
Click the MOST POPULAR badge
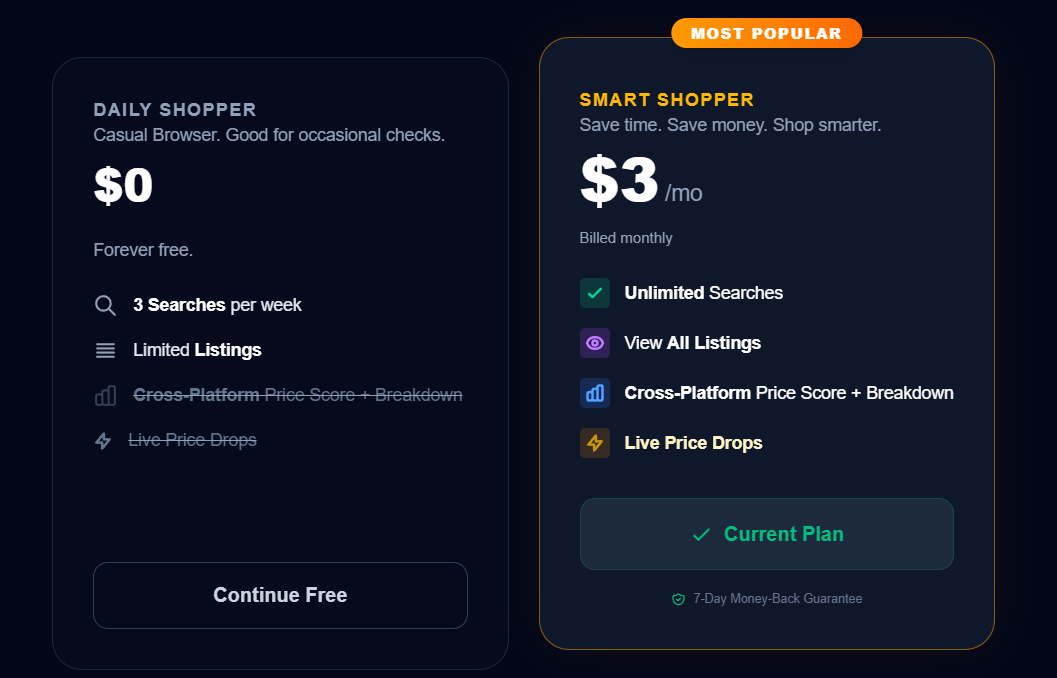[x=766, y=33]
